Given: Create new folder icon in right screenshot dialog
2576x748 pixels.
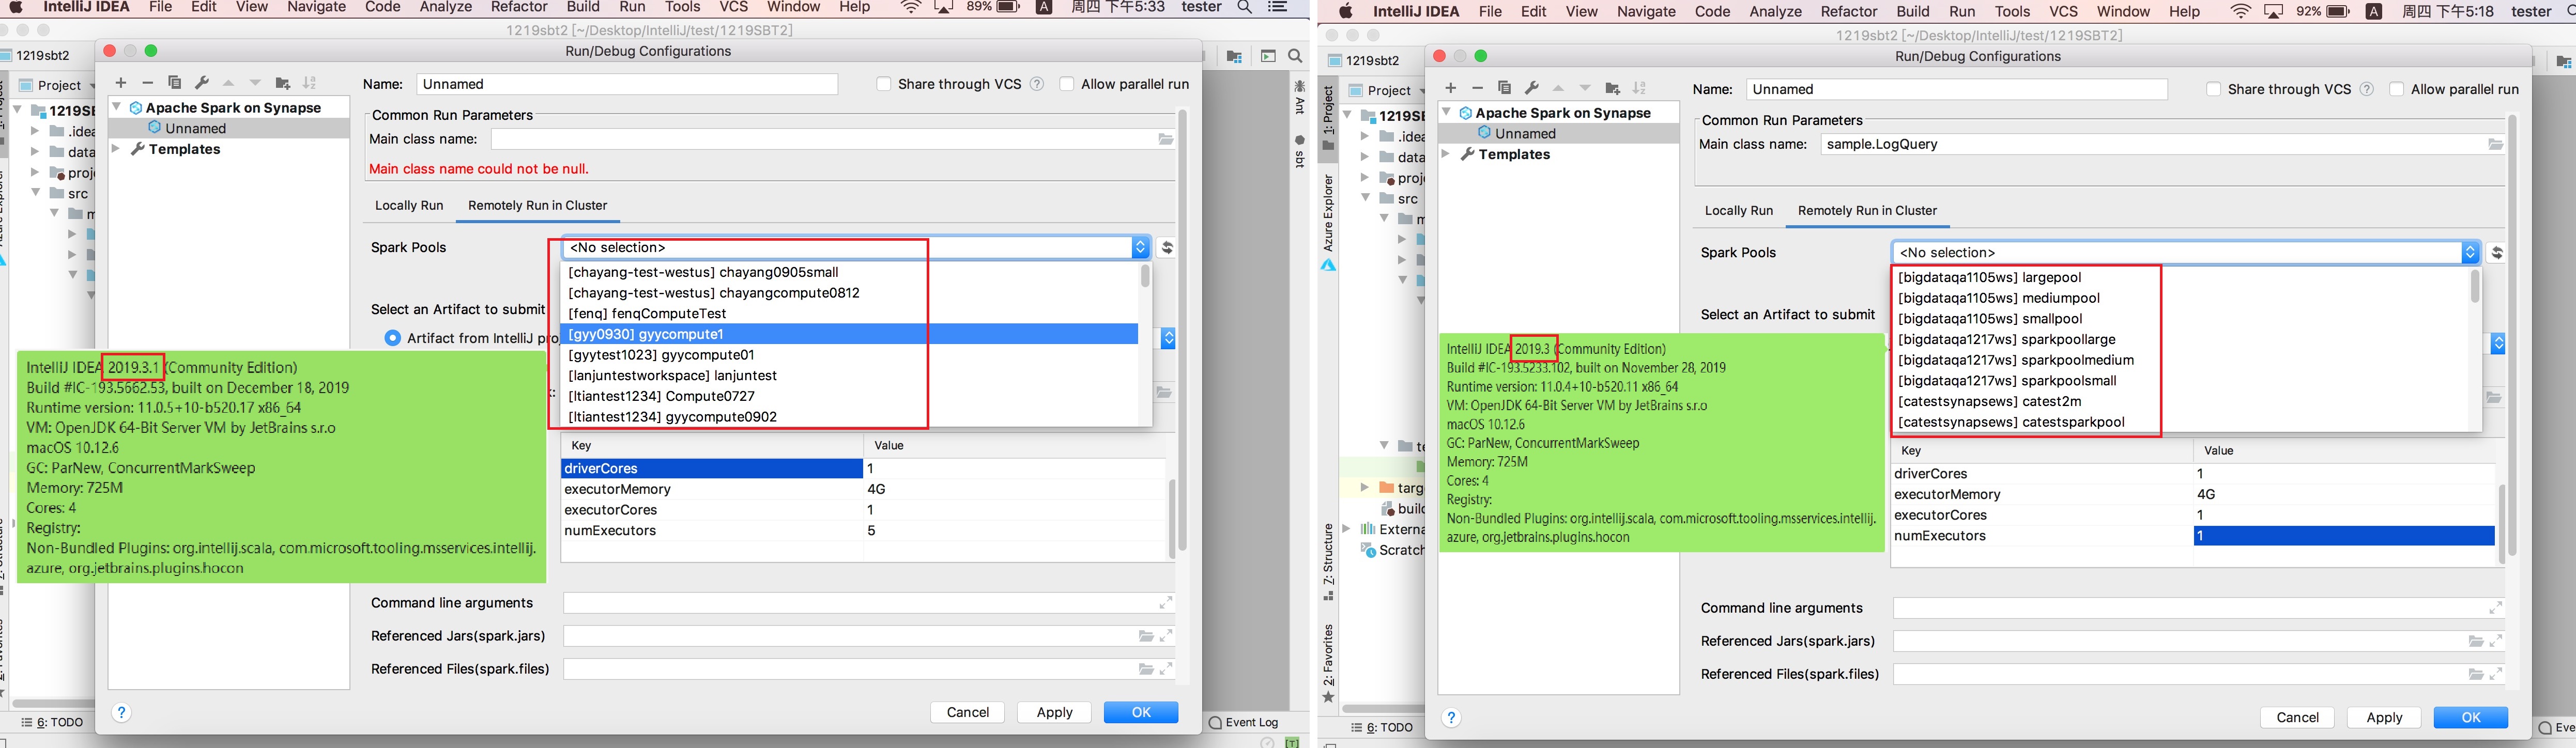Looking at the screenshot, I should coord(1612,88).
